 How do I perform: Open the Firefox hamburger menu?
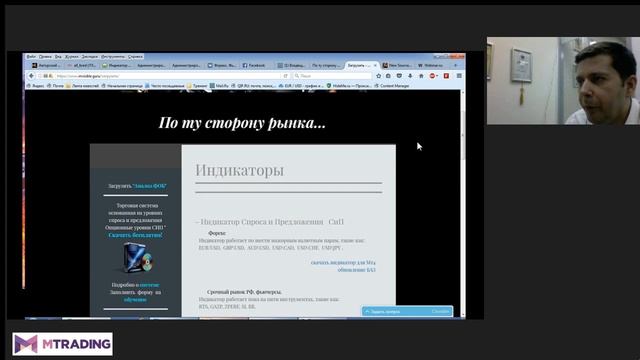(459, 76)
